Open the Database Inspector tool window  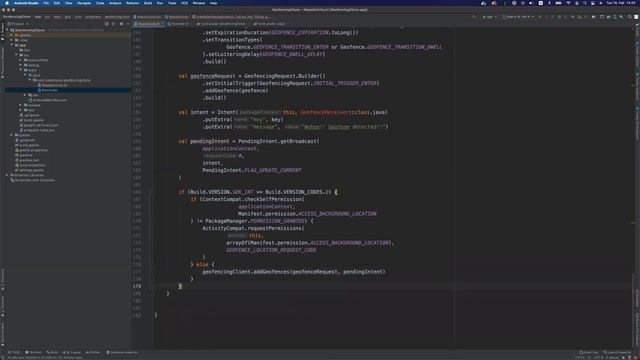point(122,352)
